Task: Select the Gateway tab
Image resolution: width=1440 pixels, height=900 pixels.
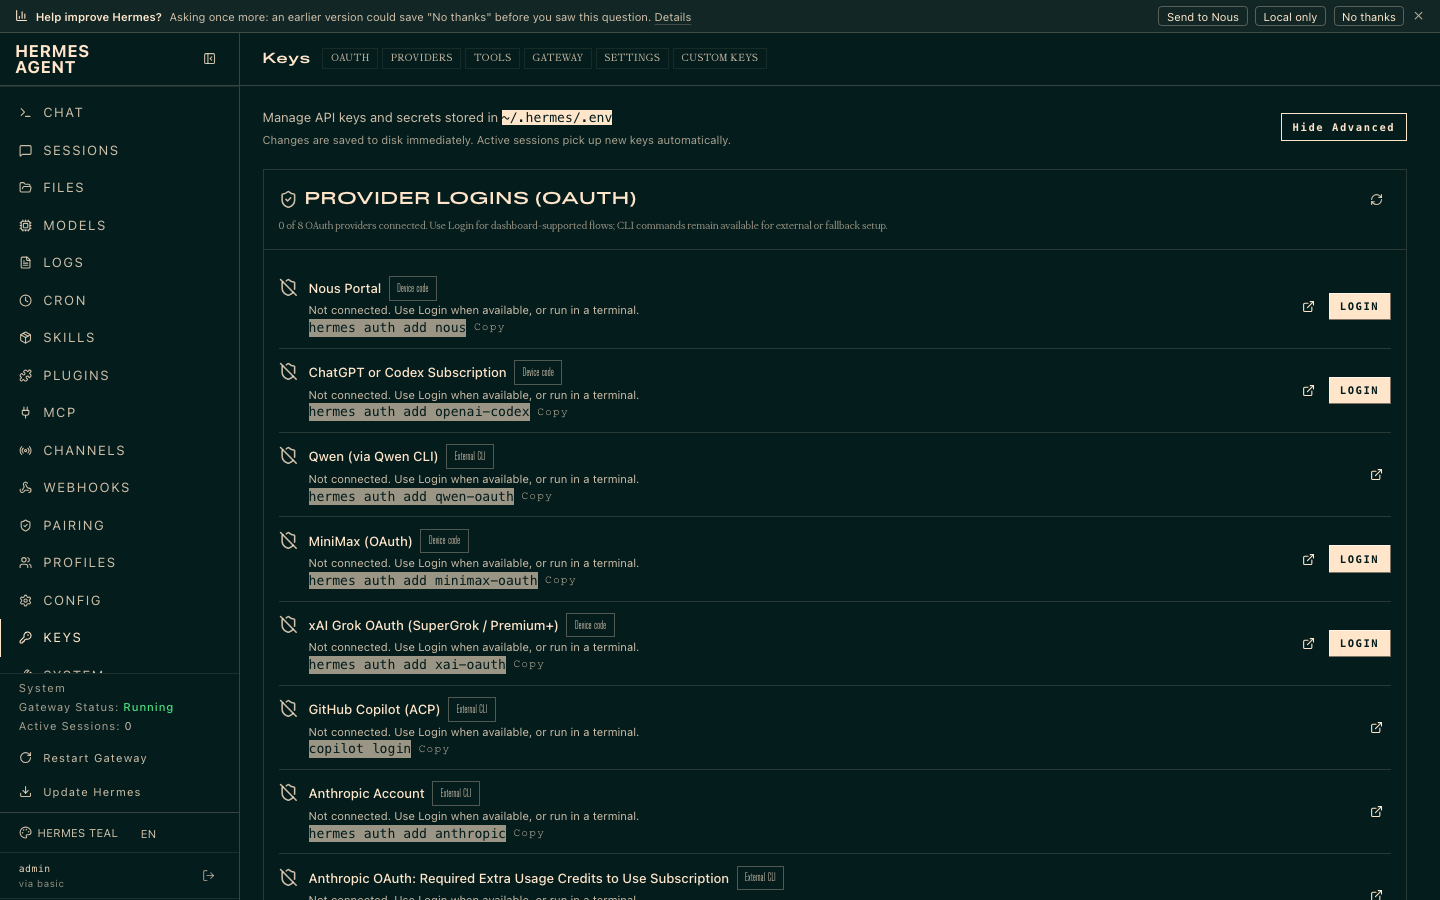Action: point(557,58)
